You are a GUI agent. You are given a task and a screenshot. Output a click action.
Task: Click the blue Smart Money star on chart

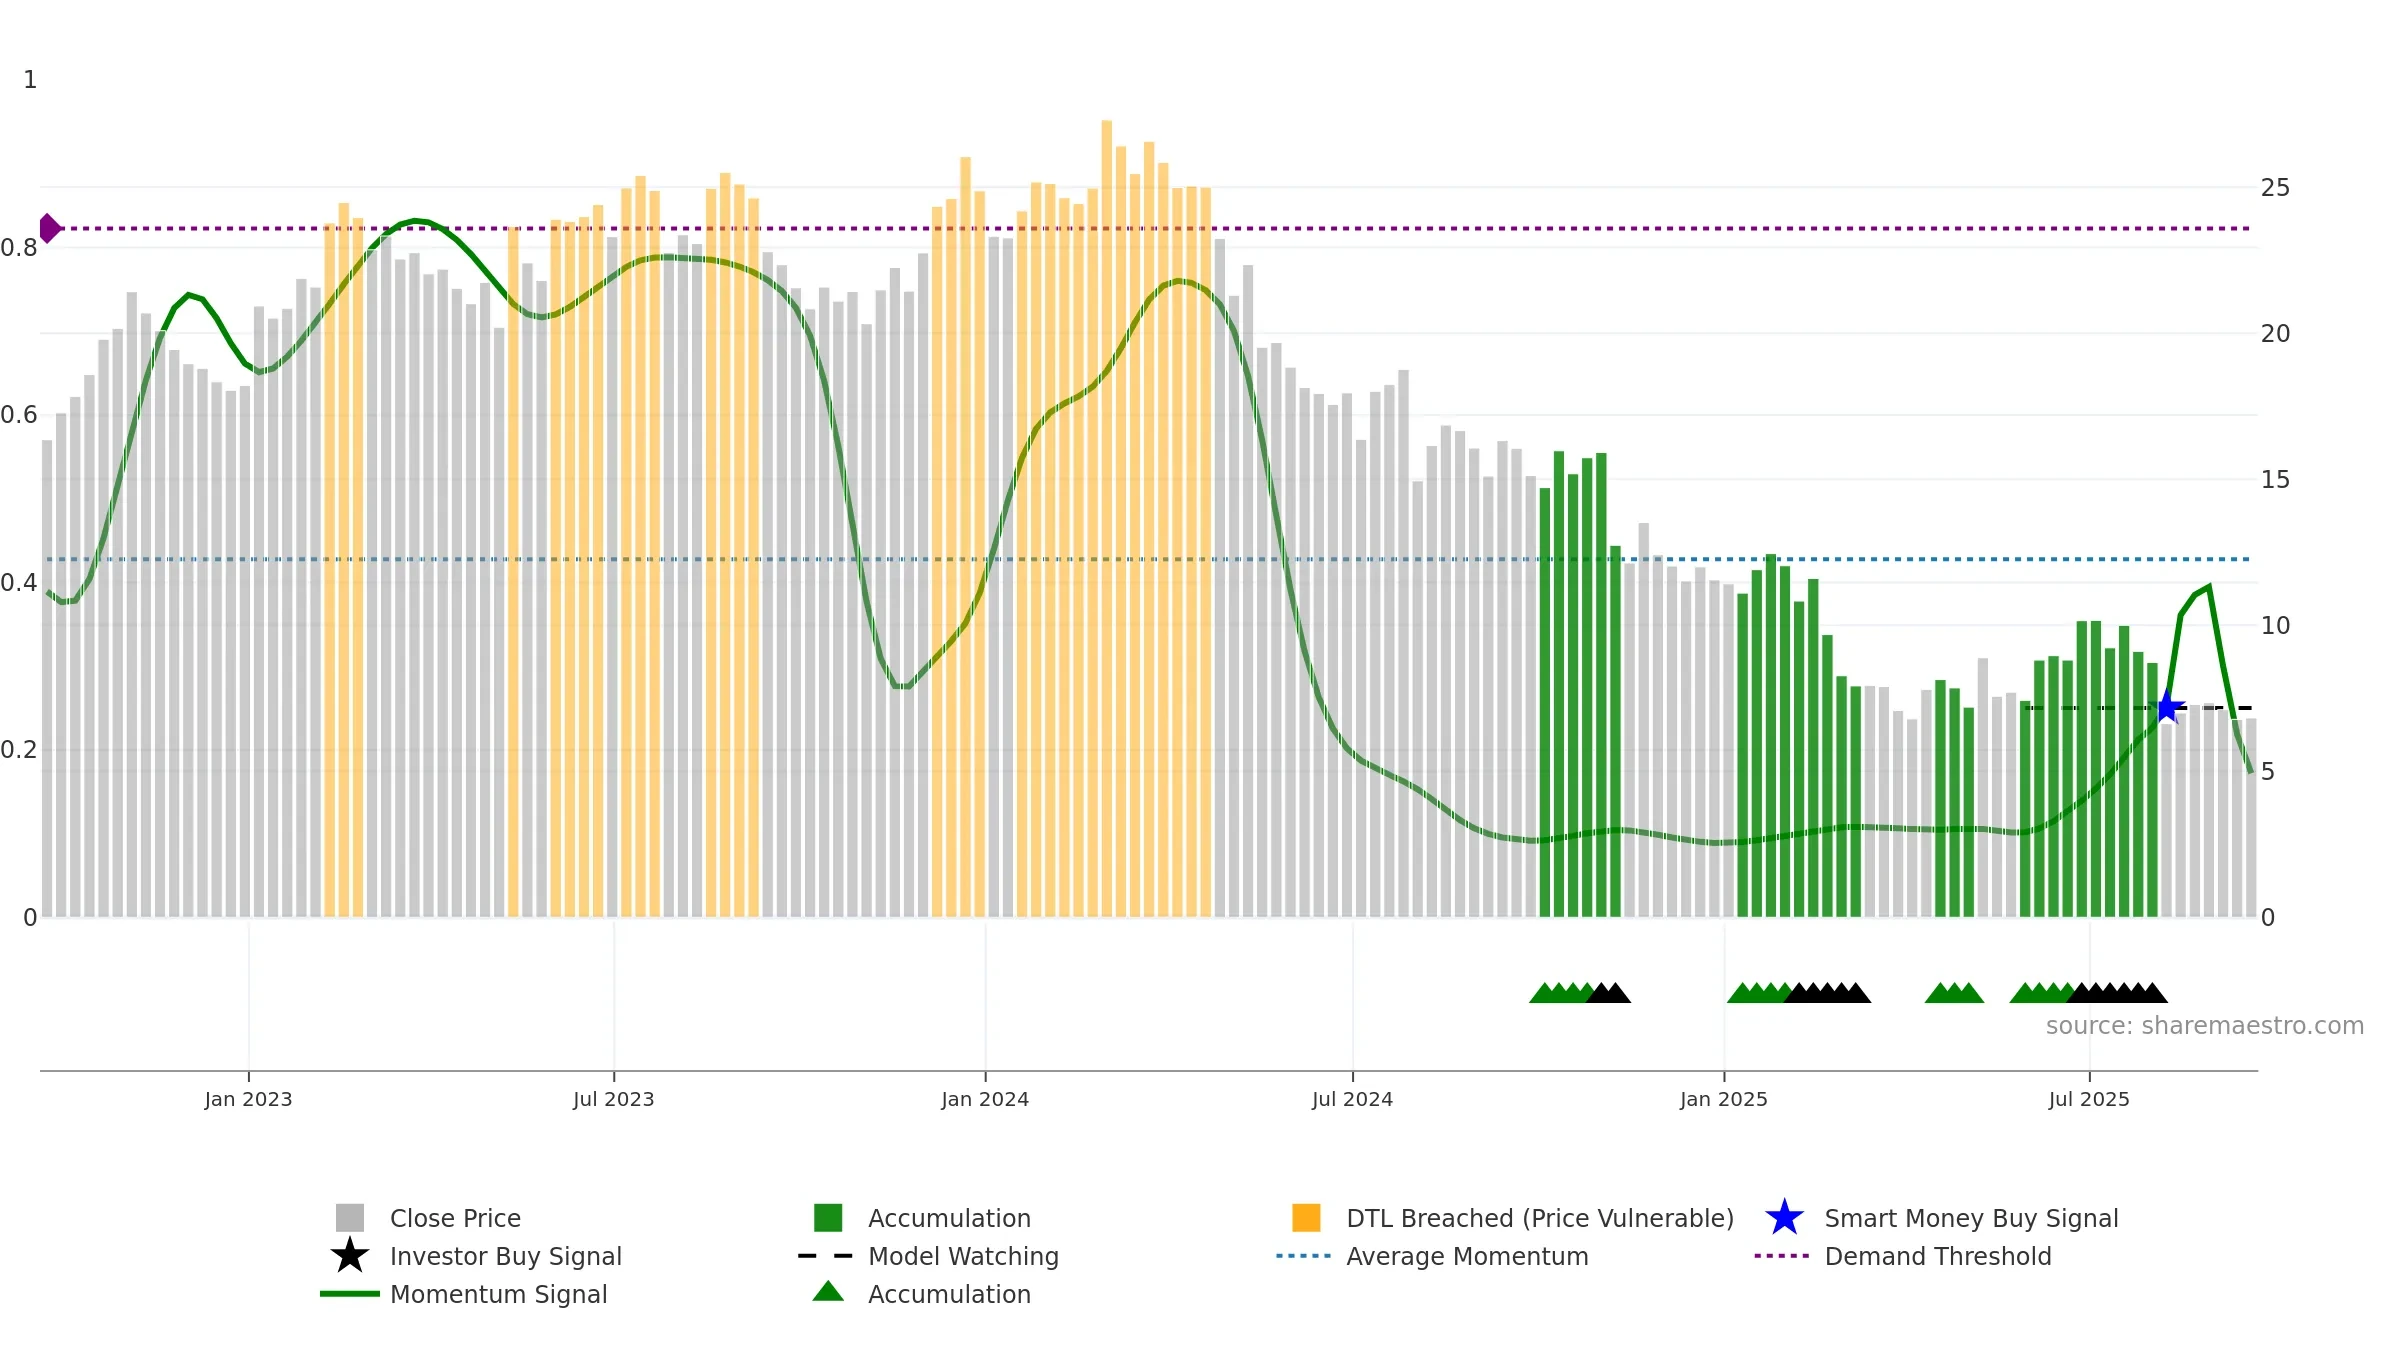pos(2167,708)
